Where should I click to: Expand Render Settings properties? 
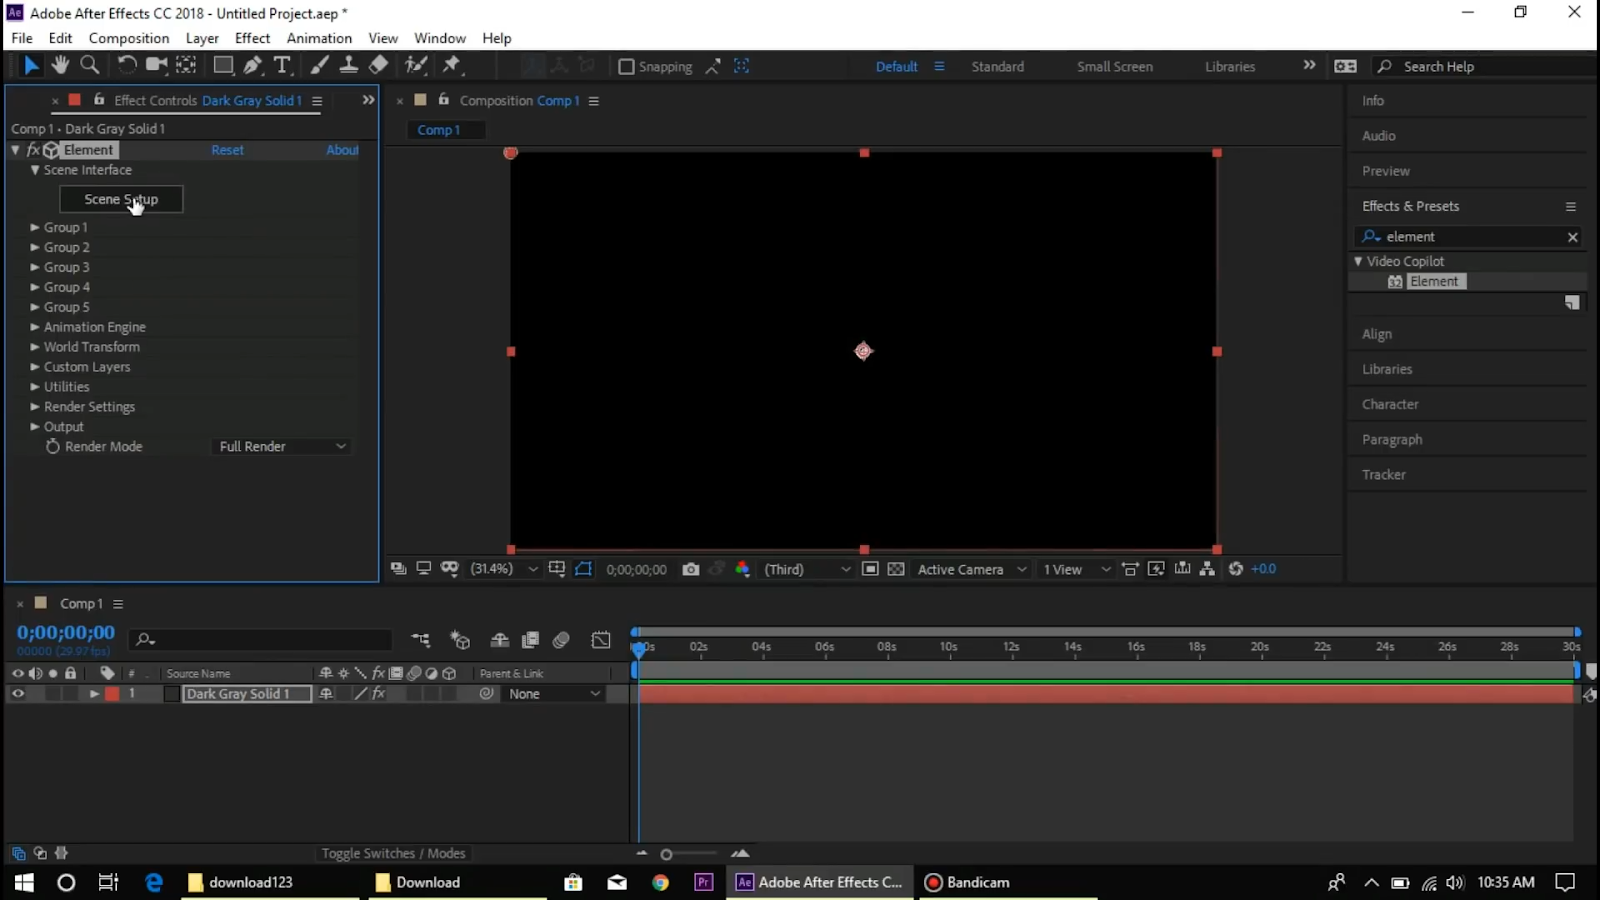click(35, 408)
